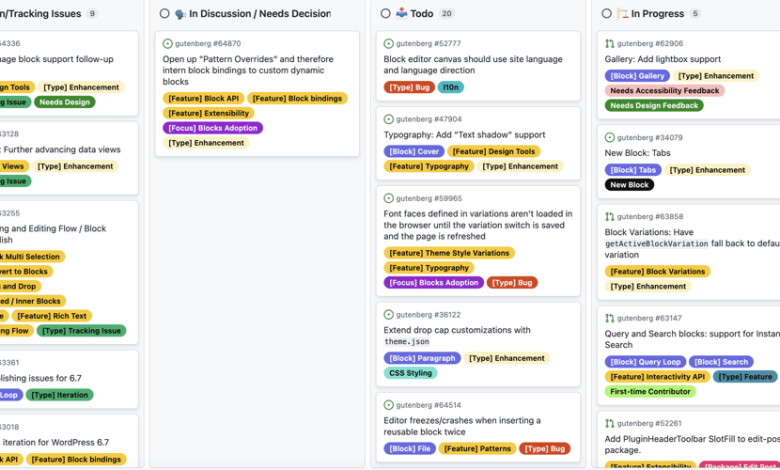Open 'Add PluginHeaderToolbar SlotFill' pull request
780x470 pixels.
692,445
